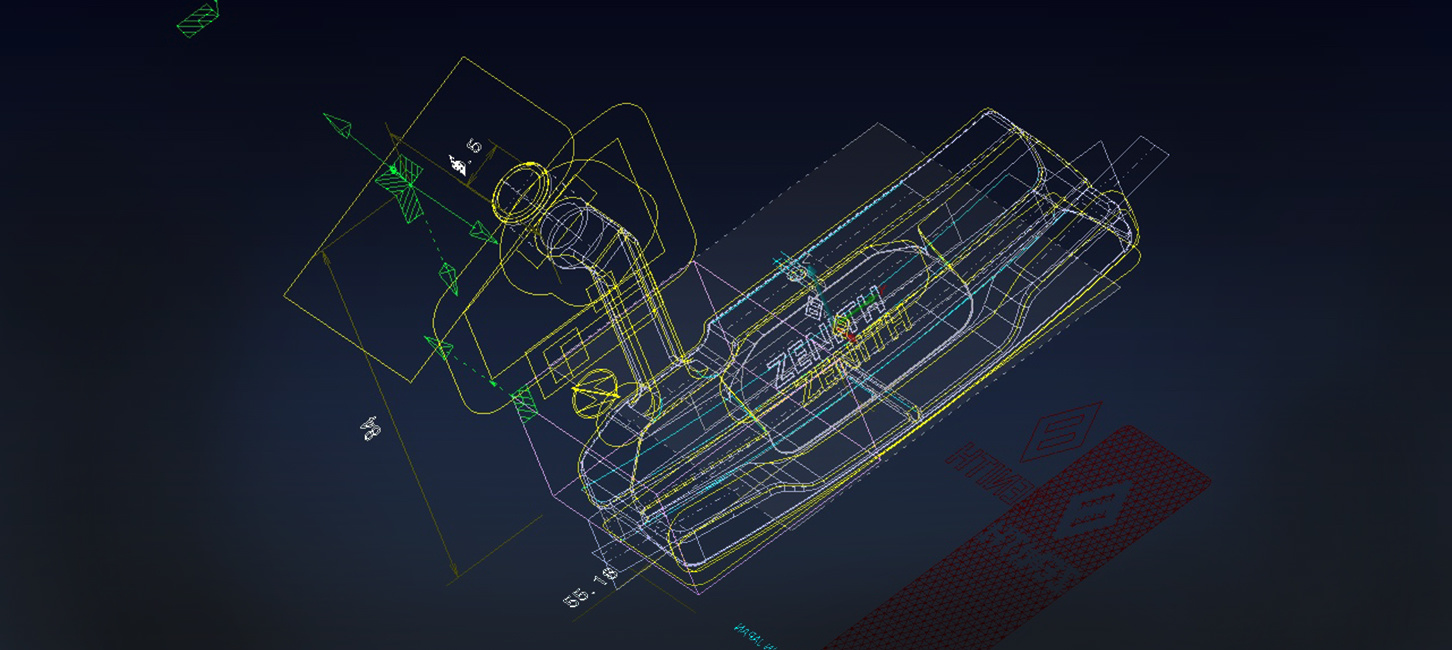1452x650 pixels.
Task: Click the lowest green hatched block near the putter neck
Action: 524,405
